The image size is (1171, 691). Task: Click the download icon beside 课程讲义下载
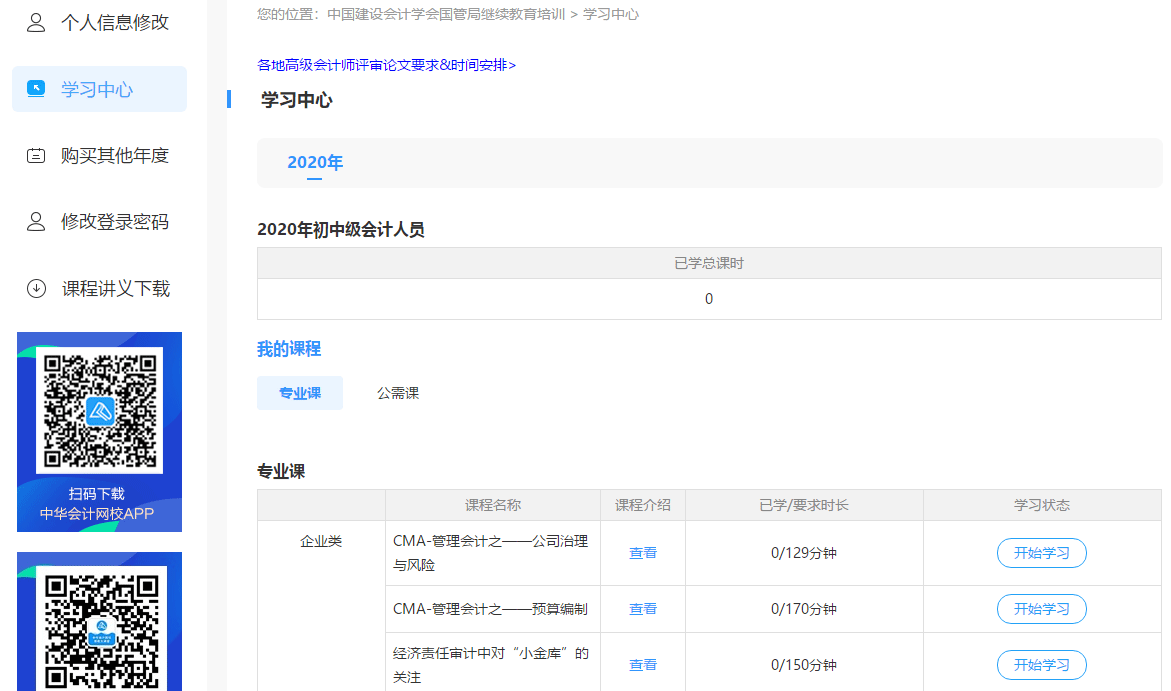pyautogui.click(x=36, y=289)
